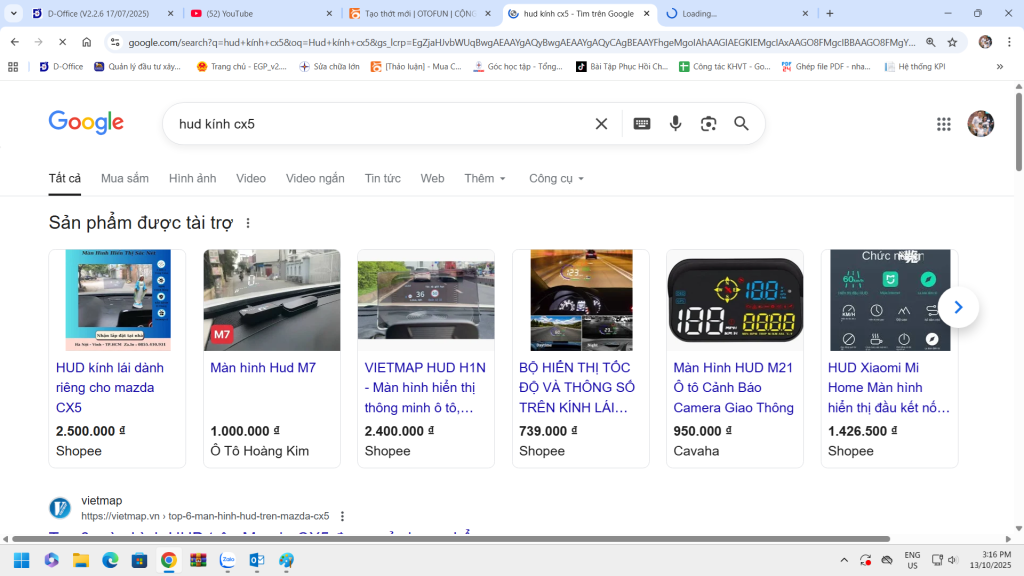The height and width of the screenshot is (576, 1024).
Task: Click the HUD M21 product thumbnail
Action: [734, 300]
